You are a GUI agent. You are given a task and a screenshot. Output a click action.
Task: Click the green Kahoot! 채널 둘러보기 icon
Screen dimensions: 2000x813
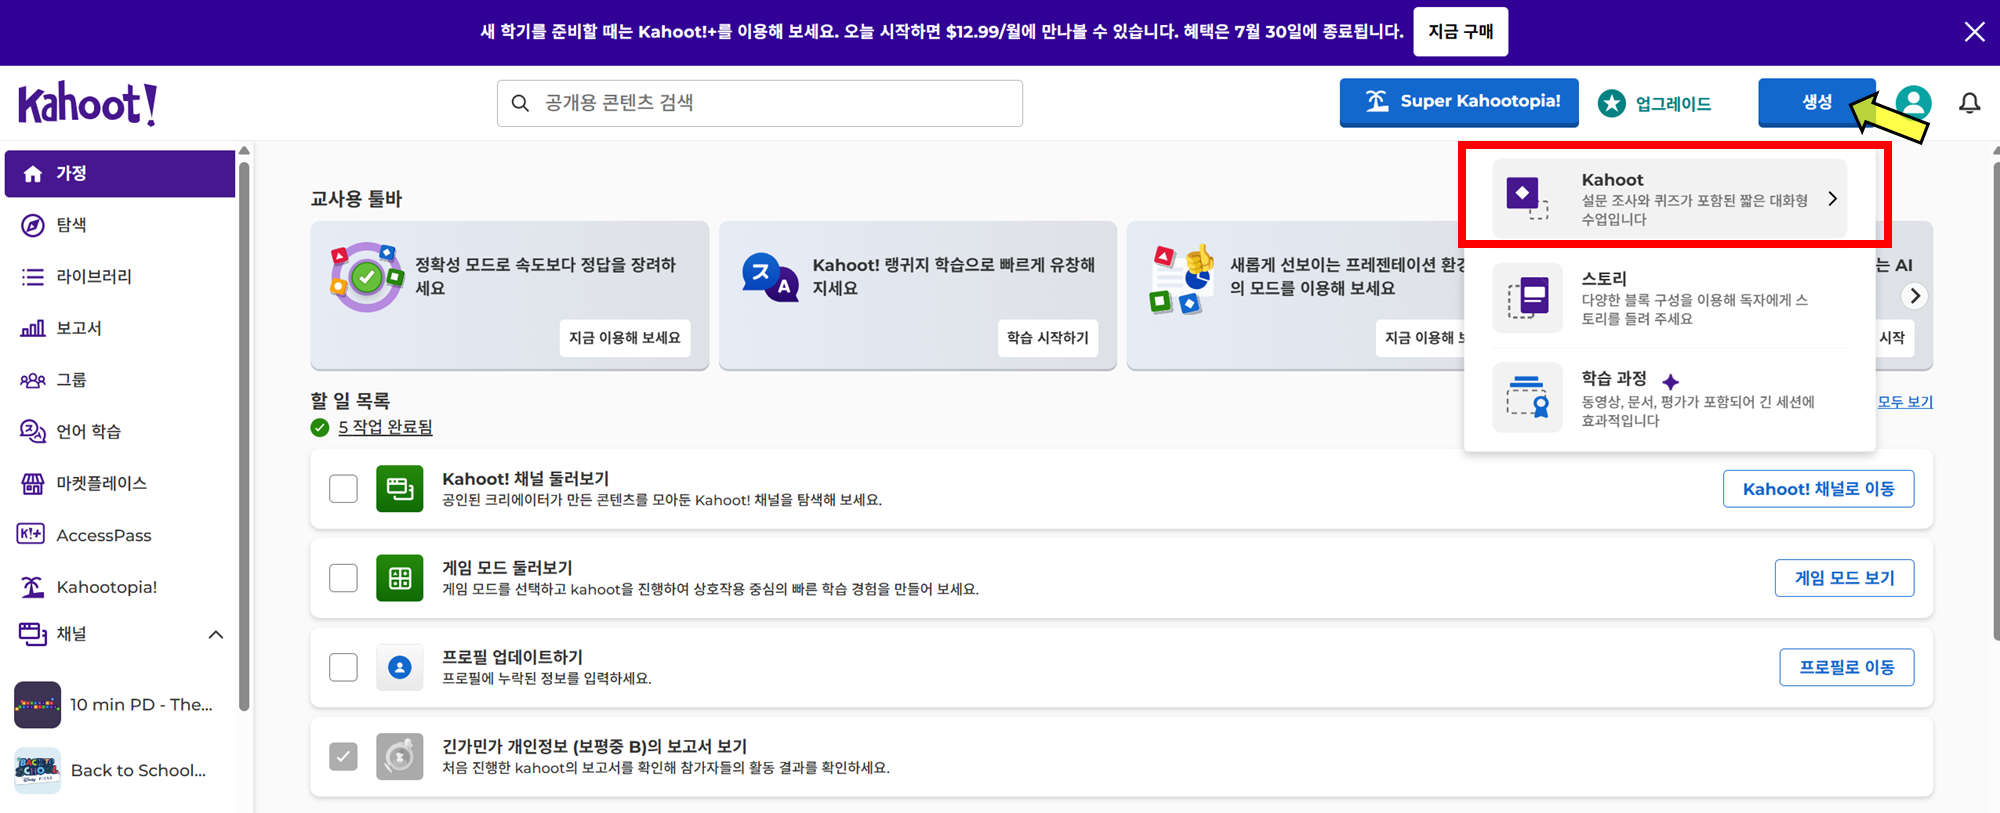400,489
